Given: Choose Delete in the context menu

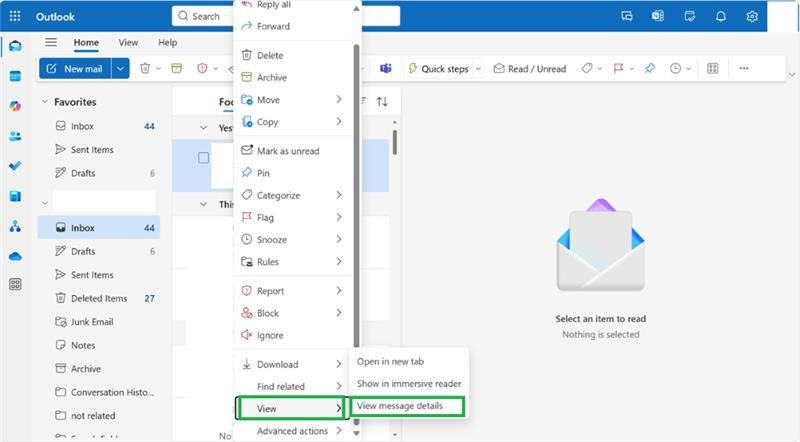Looking at the screenshot, I should click(x=292, y=55).
